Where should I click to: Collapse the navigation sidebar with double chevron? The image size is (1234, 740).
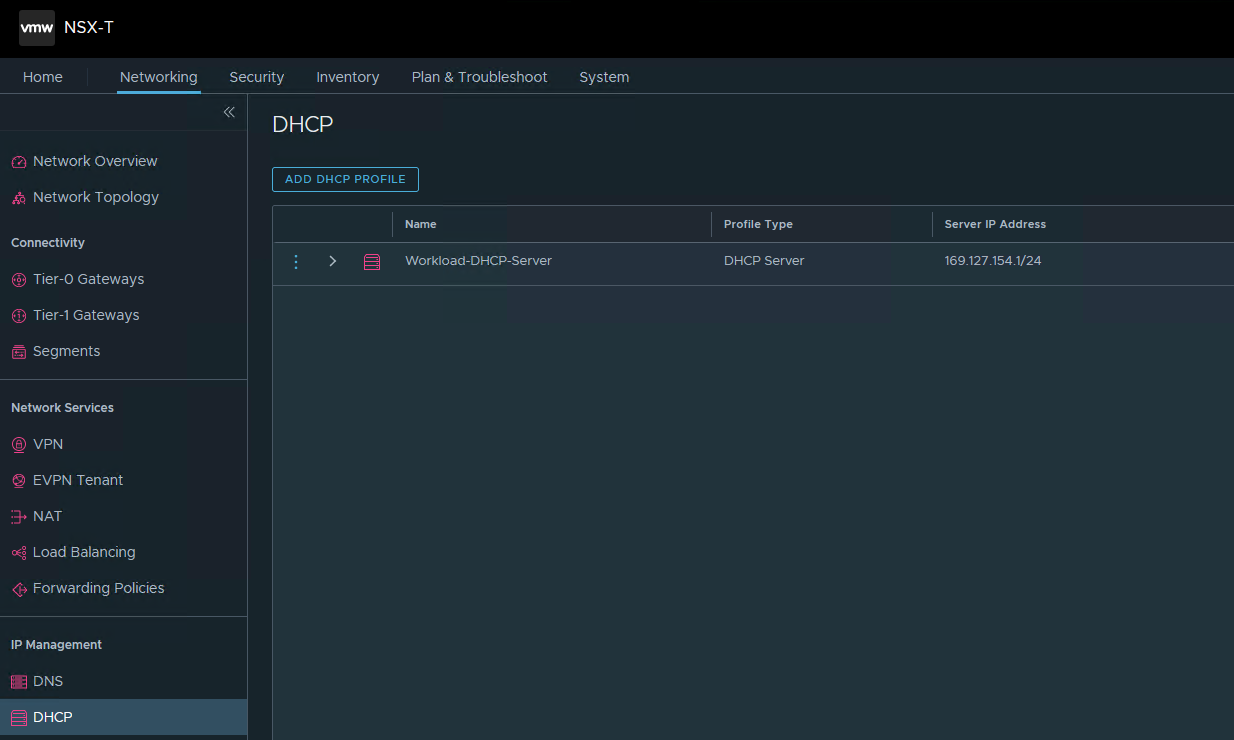(x=229, y=112)
